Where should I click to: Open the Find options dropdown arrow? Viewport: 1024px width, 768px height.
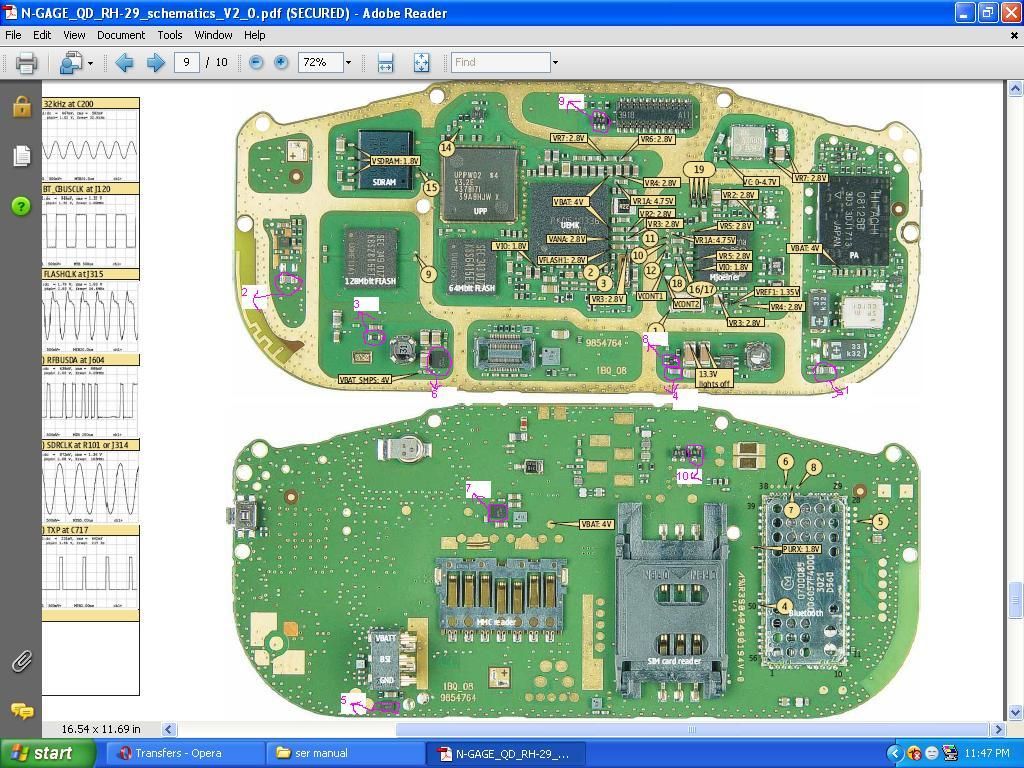[x=555, y=63]
